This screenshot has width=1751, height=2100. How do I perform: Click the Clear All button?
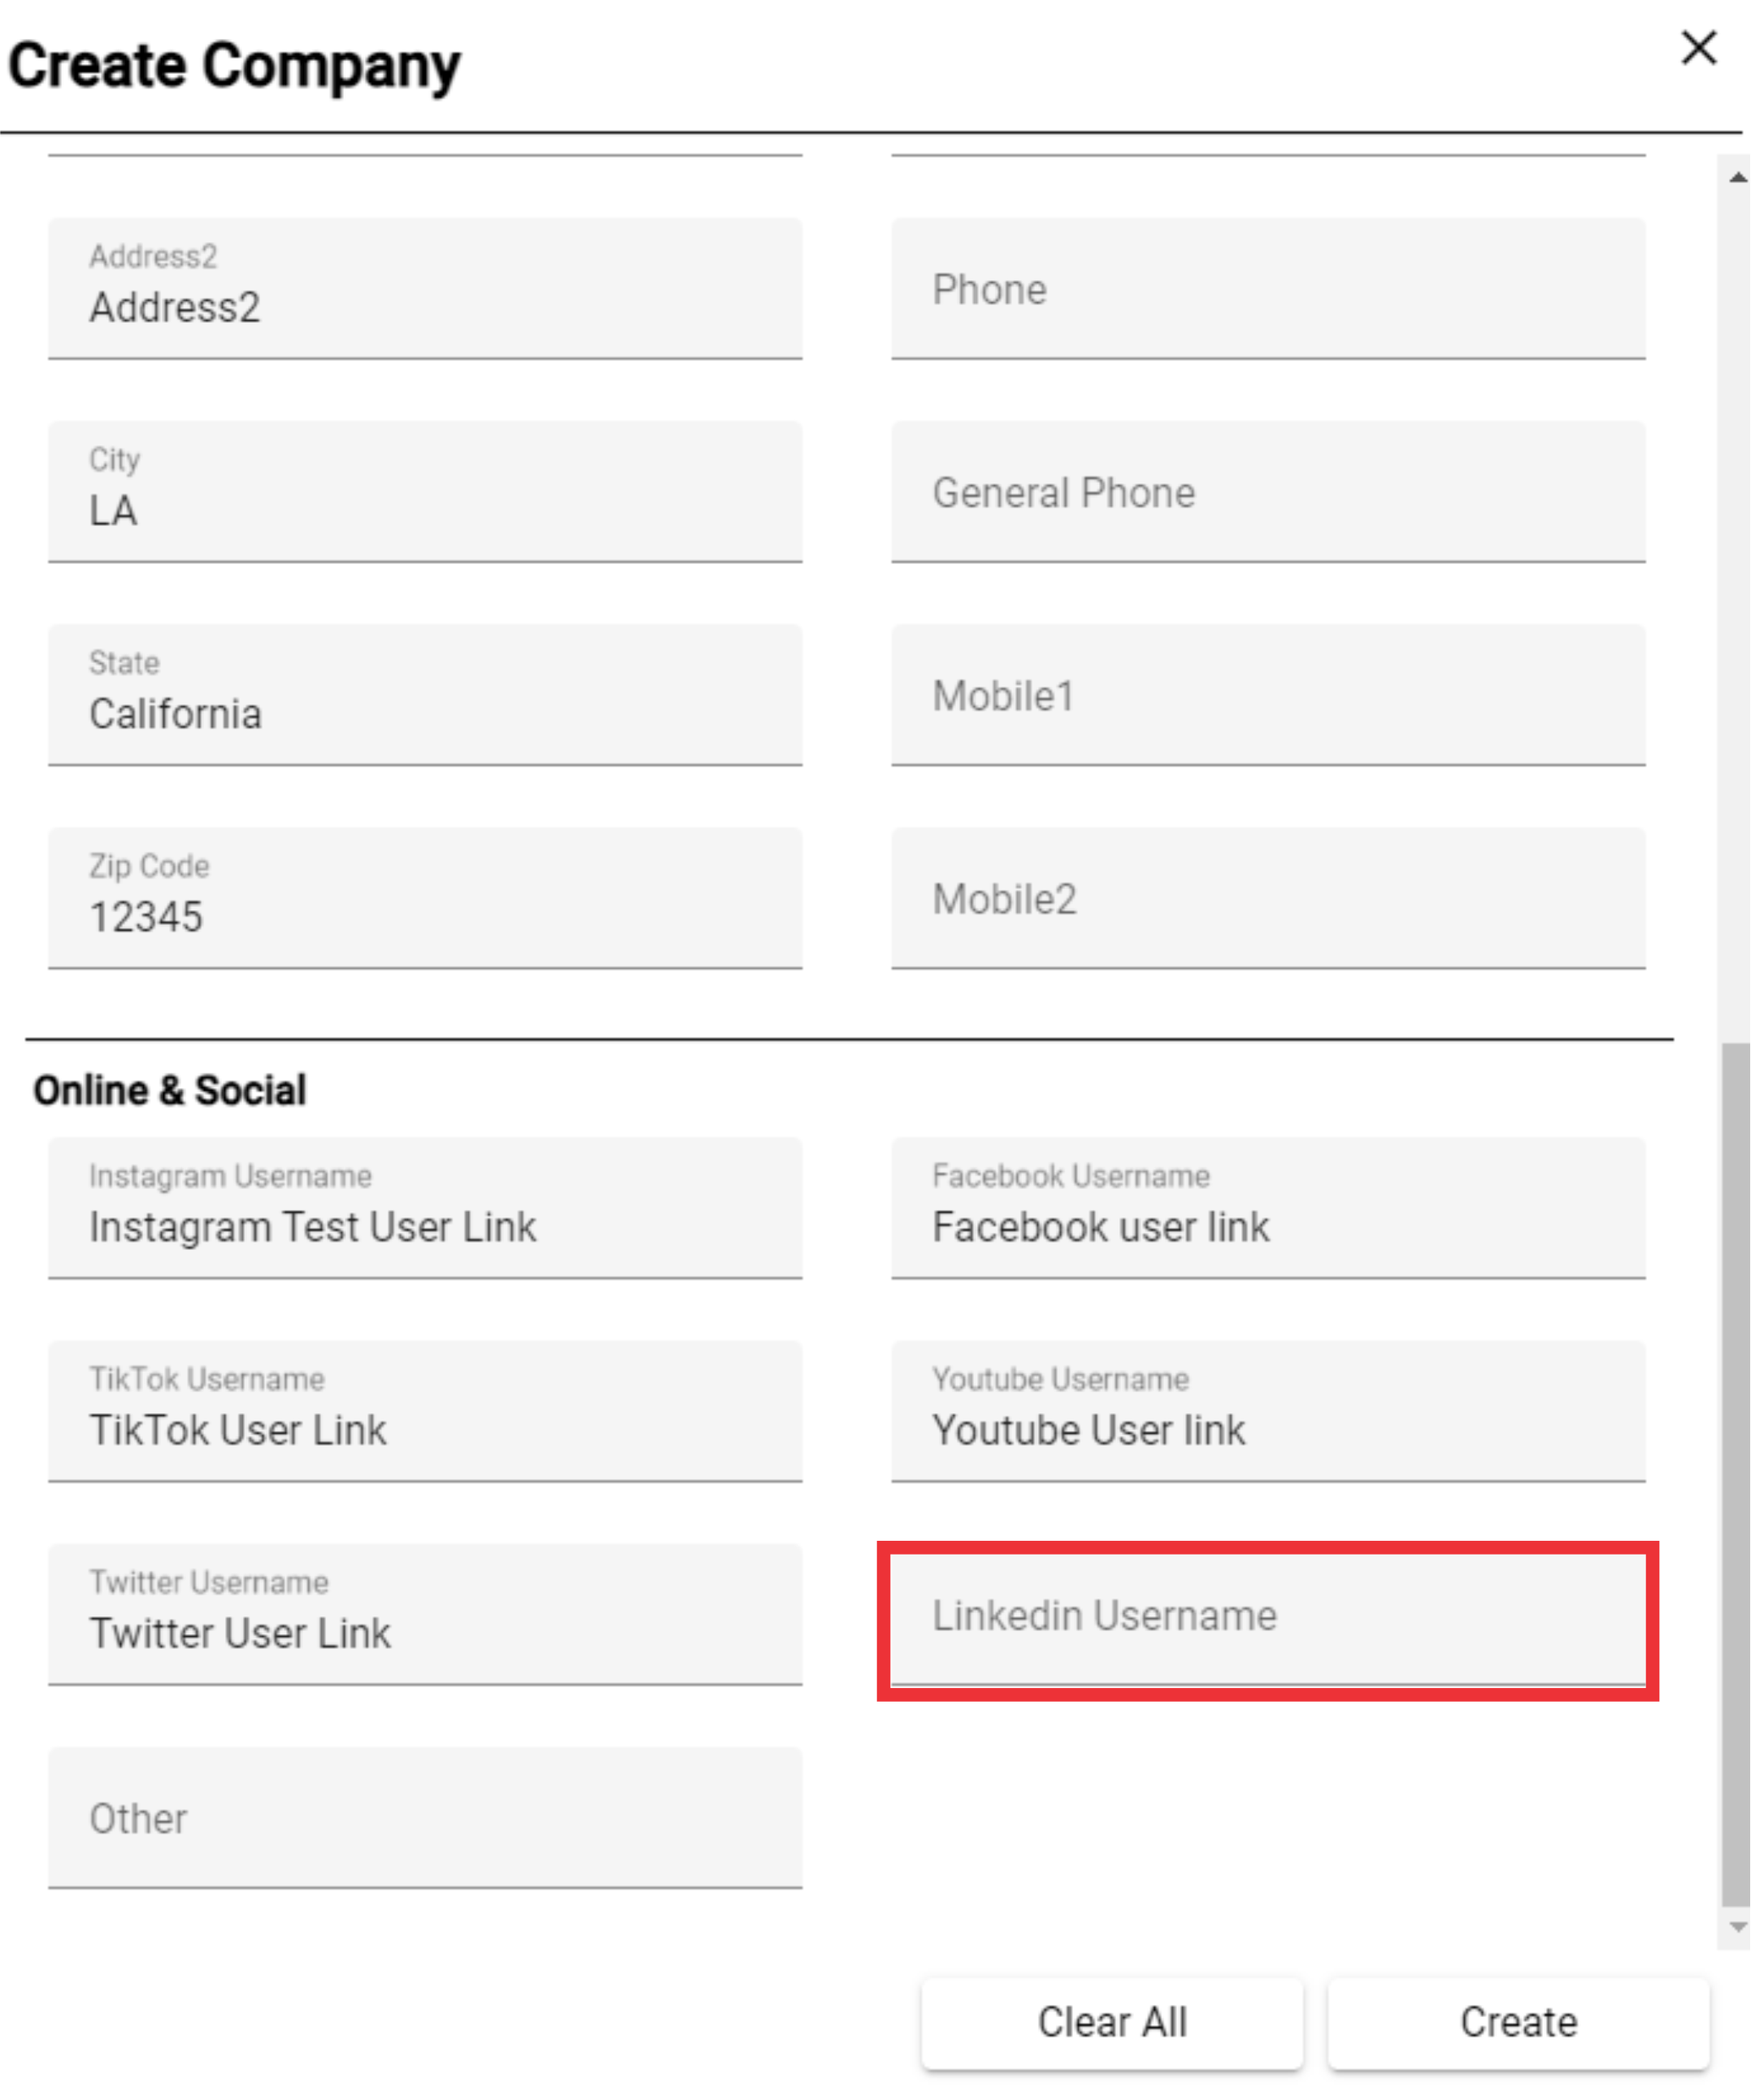coord(1112,2022)
